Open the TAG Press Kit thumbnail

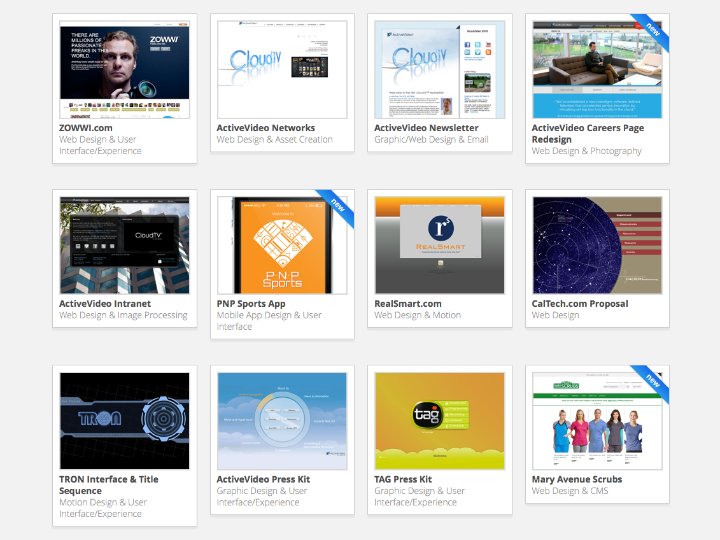[x=439, y=421]
